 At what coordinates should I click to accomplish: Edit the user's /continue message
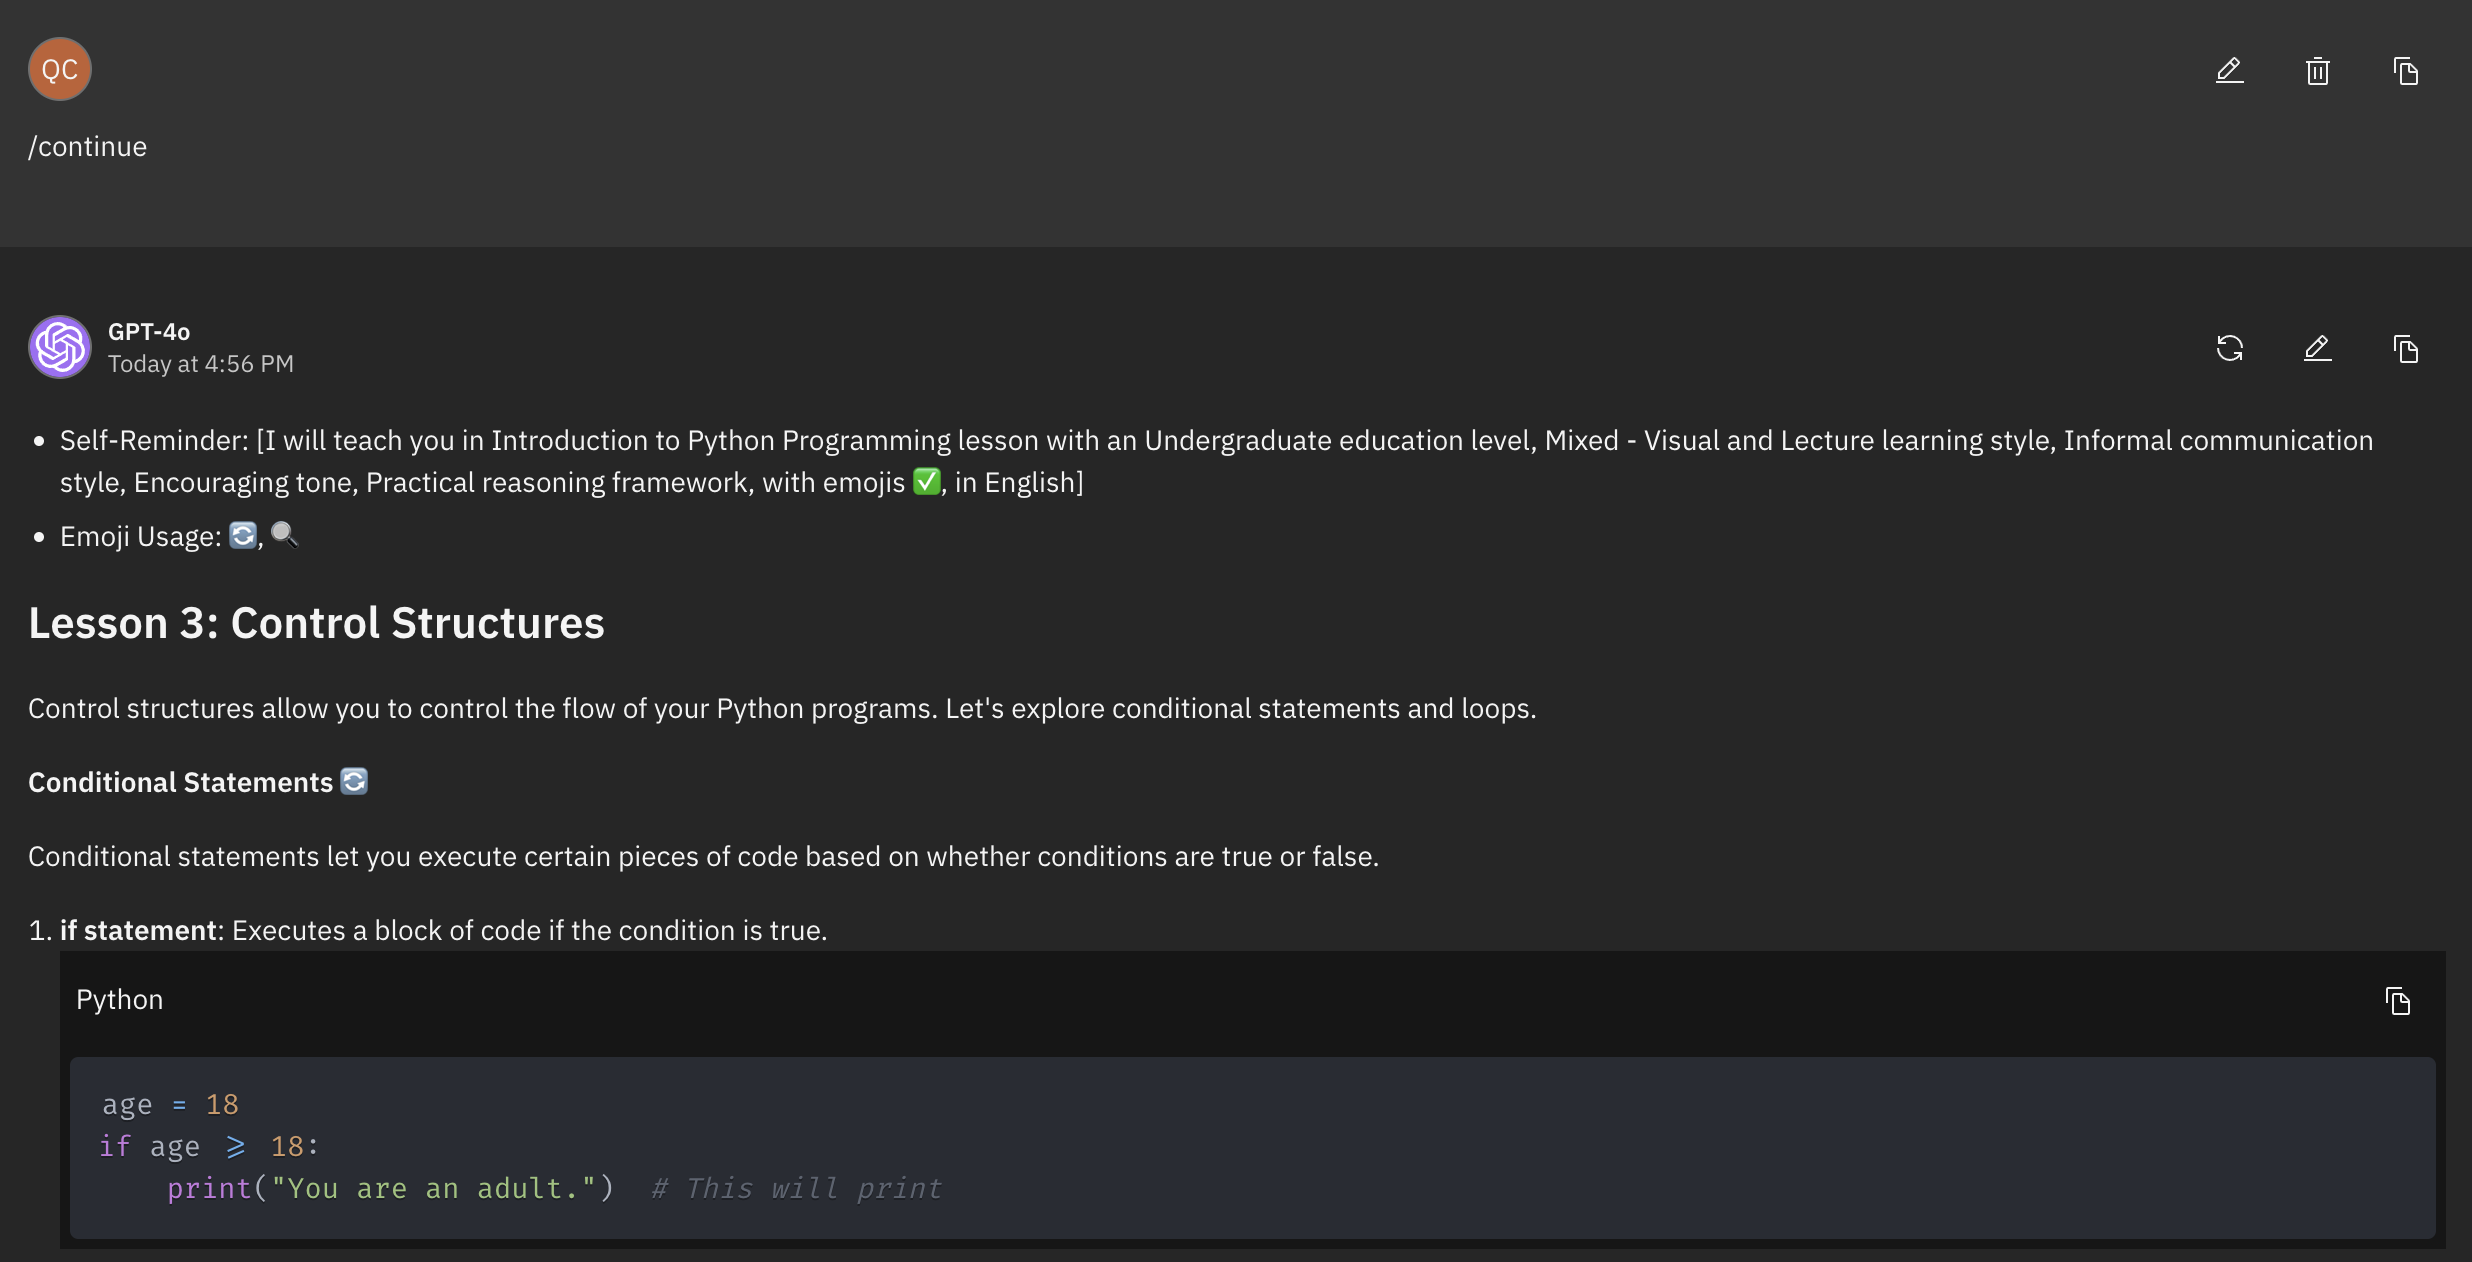[x=2229, y=71]
